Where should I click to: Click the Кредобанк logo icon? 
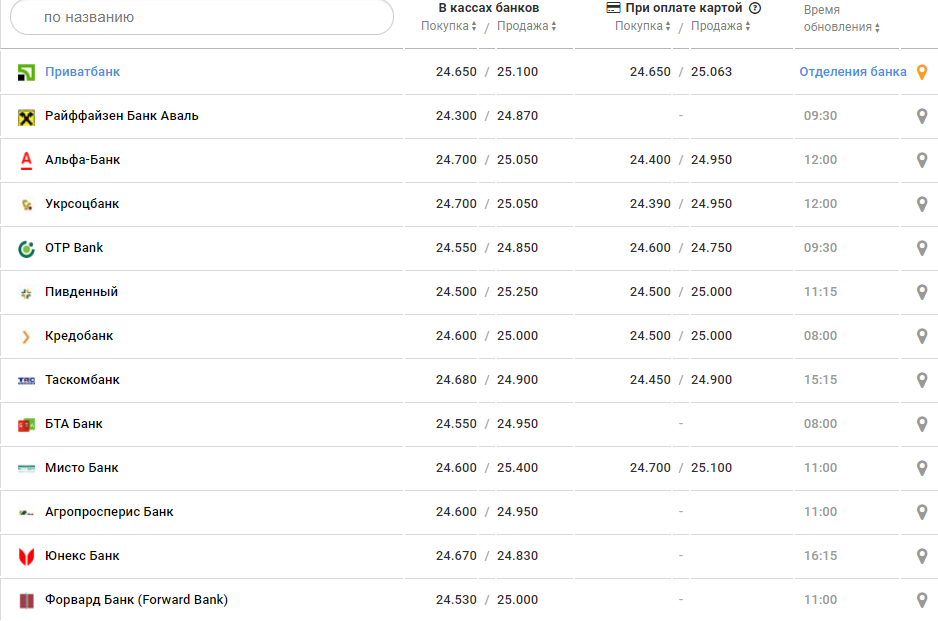pos(27,337)
